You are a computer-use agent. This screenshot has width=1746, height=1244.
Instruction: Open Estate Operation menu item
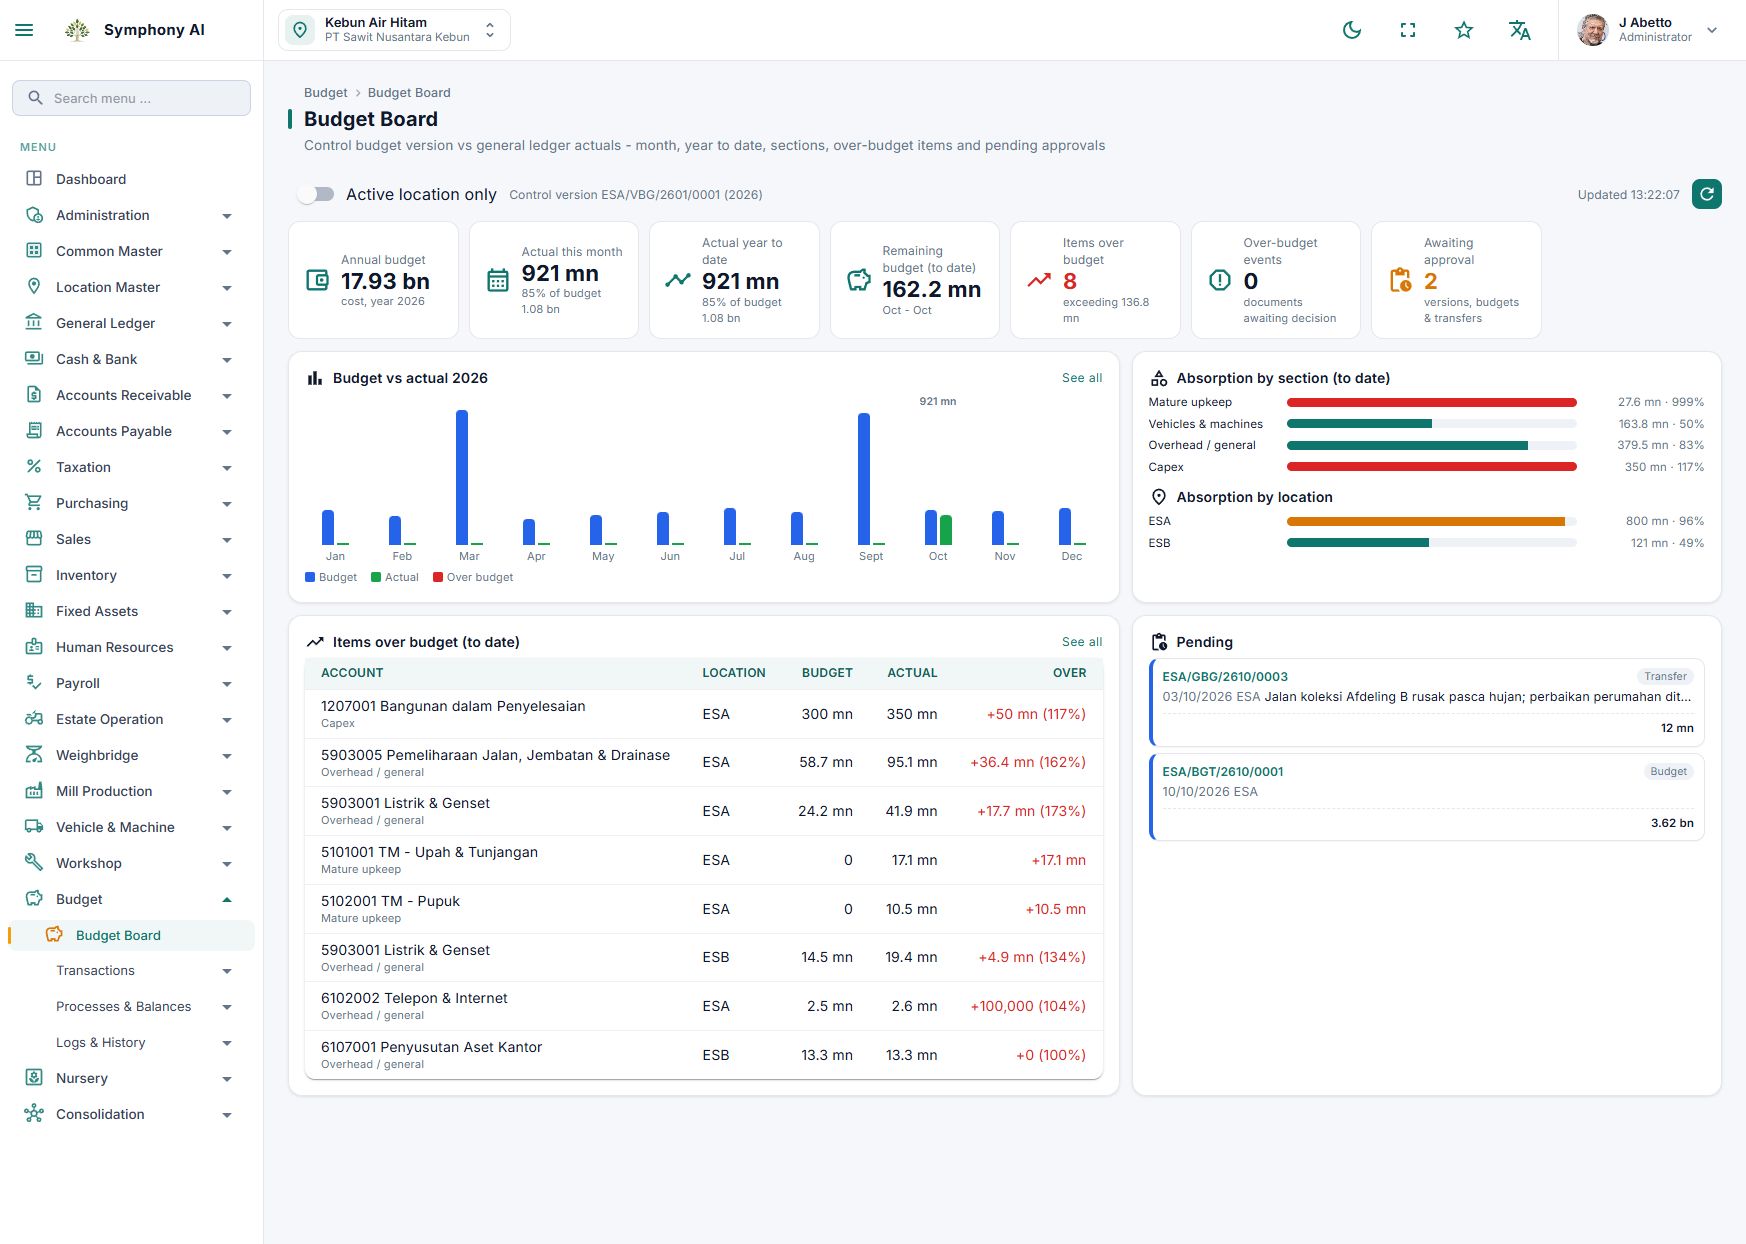tap(132, 719)
